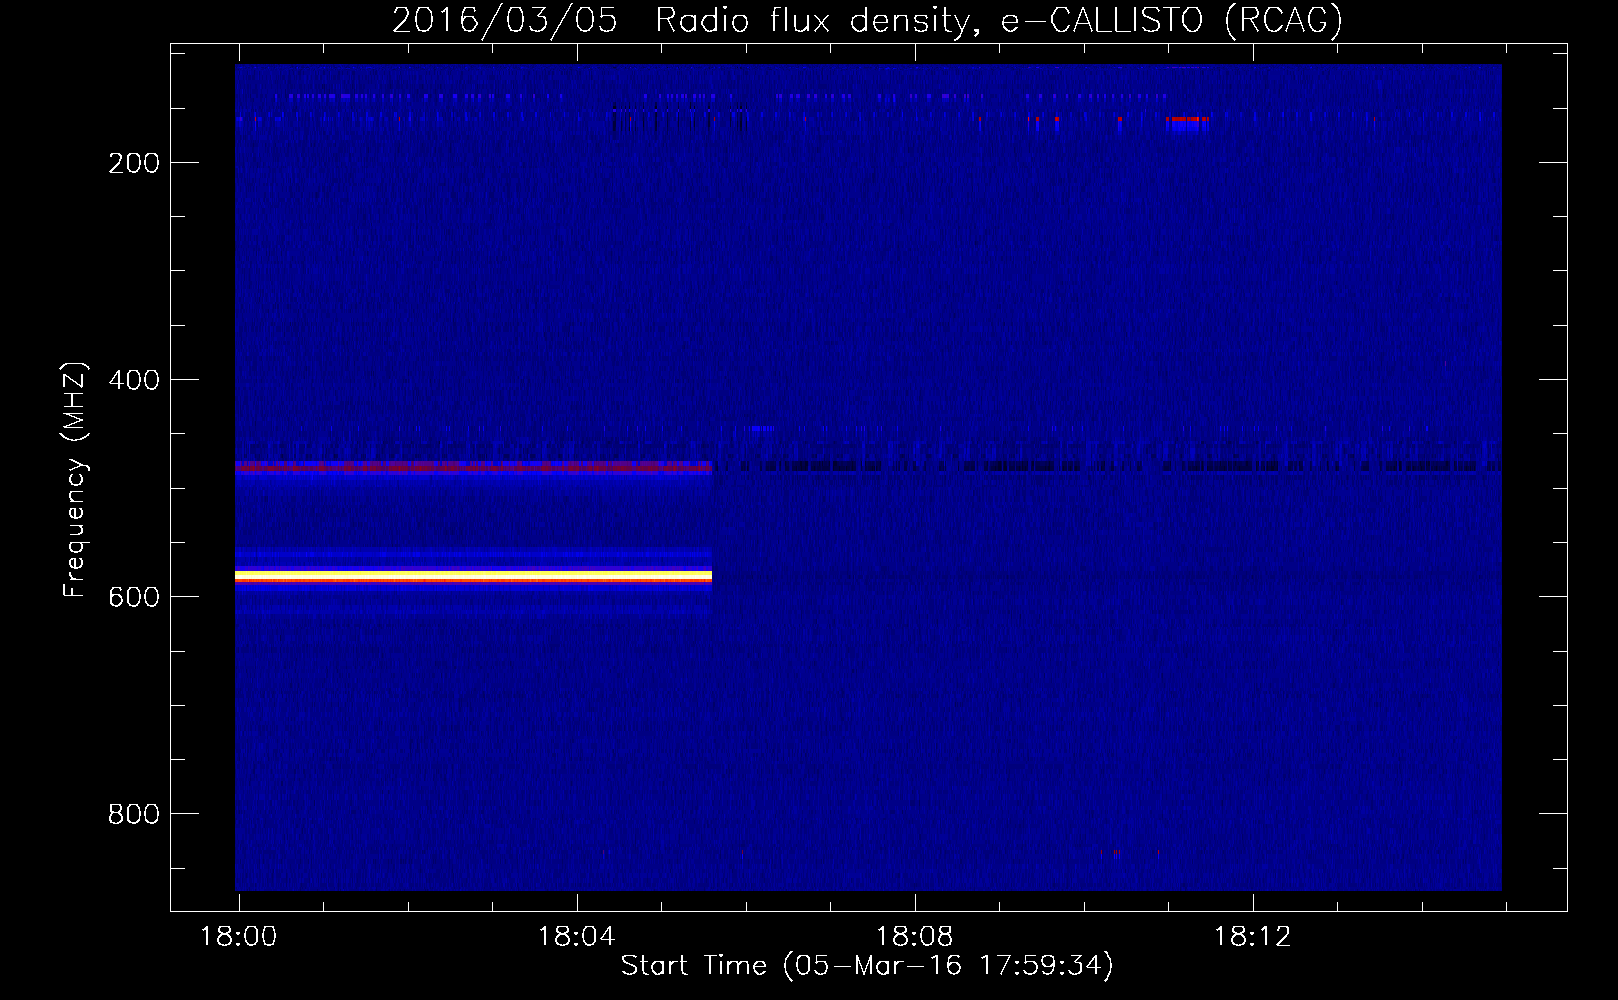Viewport: 1618px width, 1000px height.
Task: Click the 18:04 time tick label
Action: coord(576,937)
